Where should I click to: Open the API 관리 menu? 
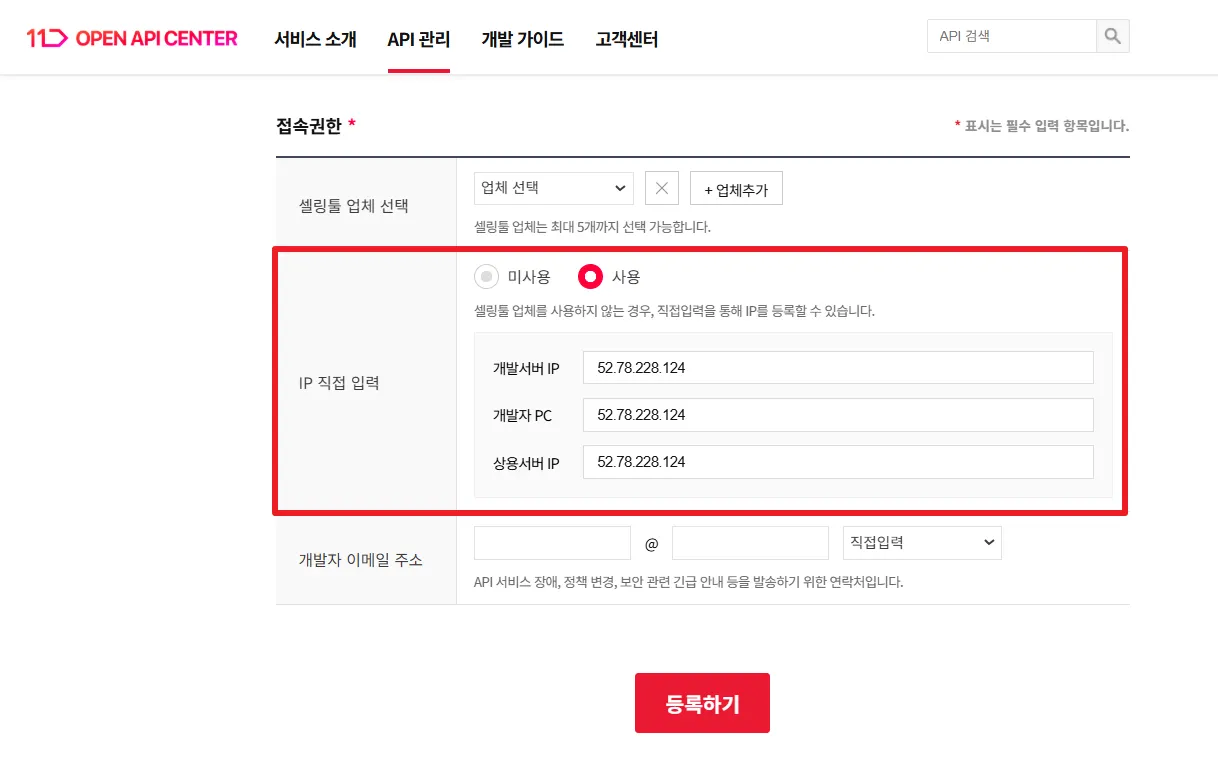pos(419,39)
